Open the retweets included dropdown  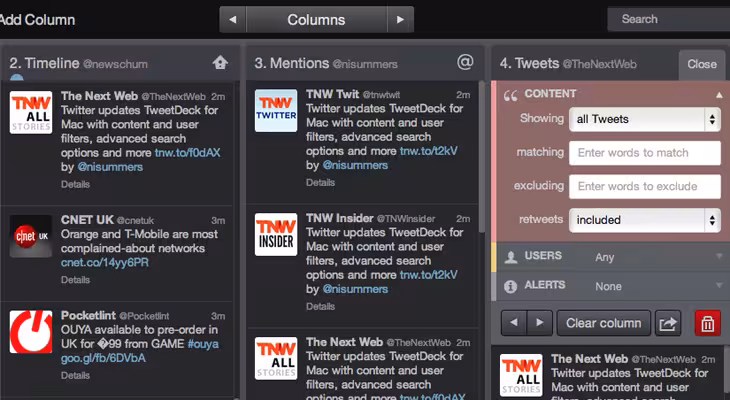[645, 220]
